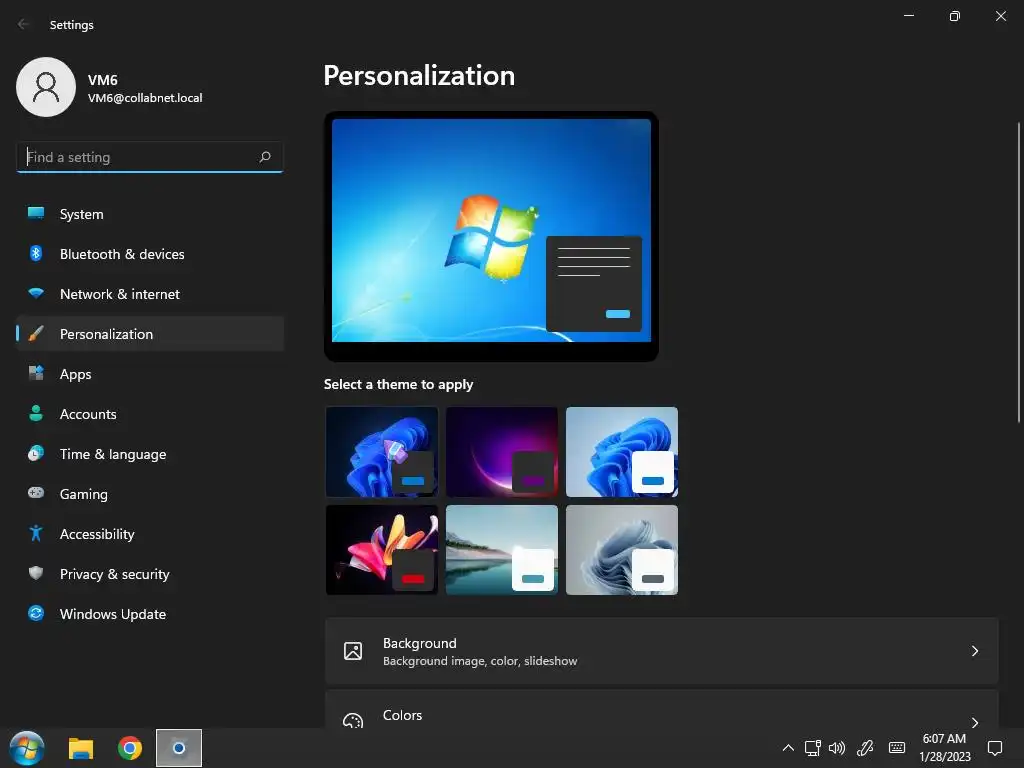This screenshot has height=768, width=1024.
Task: Click the pen workspace tray icon
Action: tap(865, 748)
